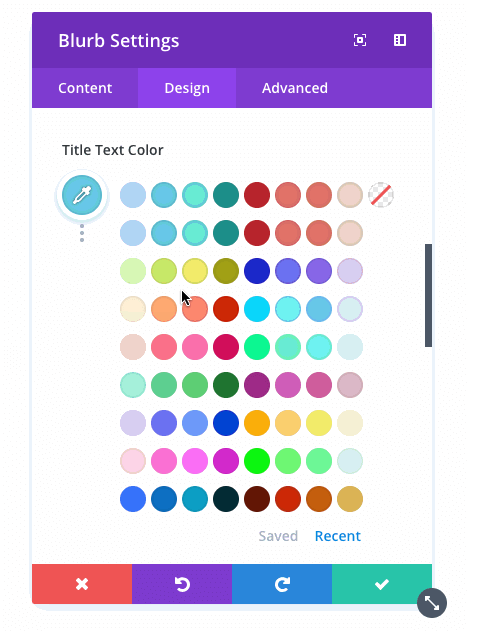Click the fullscreen expand modal icon

pyautogui.click(x=360, y=40)
